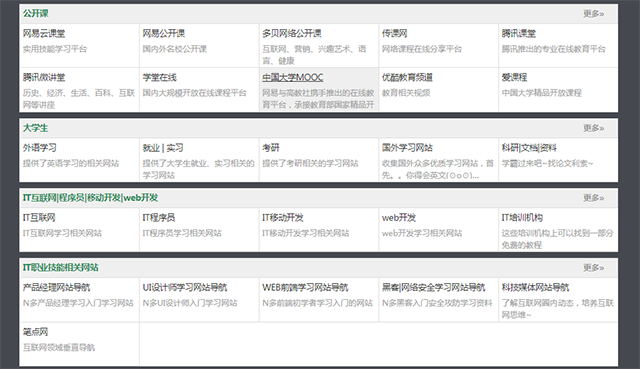The width and height of the screenshot is (640, 369).
Task: Open the web开发 category
Action: (399, 218)
